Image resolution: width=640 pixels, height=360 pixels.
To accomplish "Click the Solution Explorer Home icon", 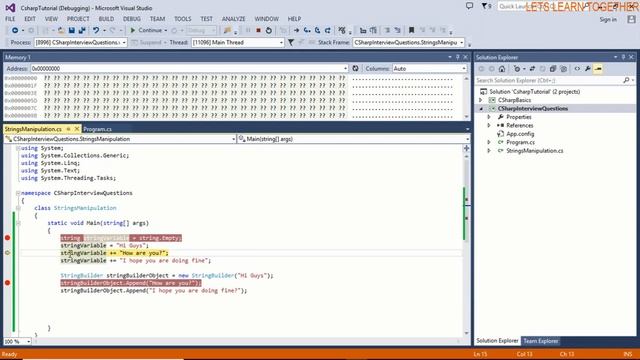I will [x=502, y=69].
